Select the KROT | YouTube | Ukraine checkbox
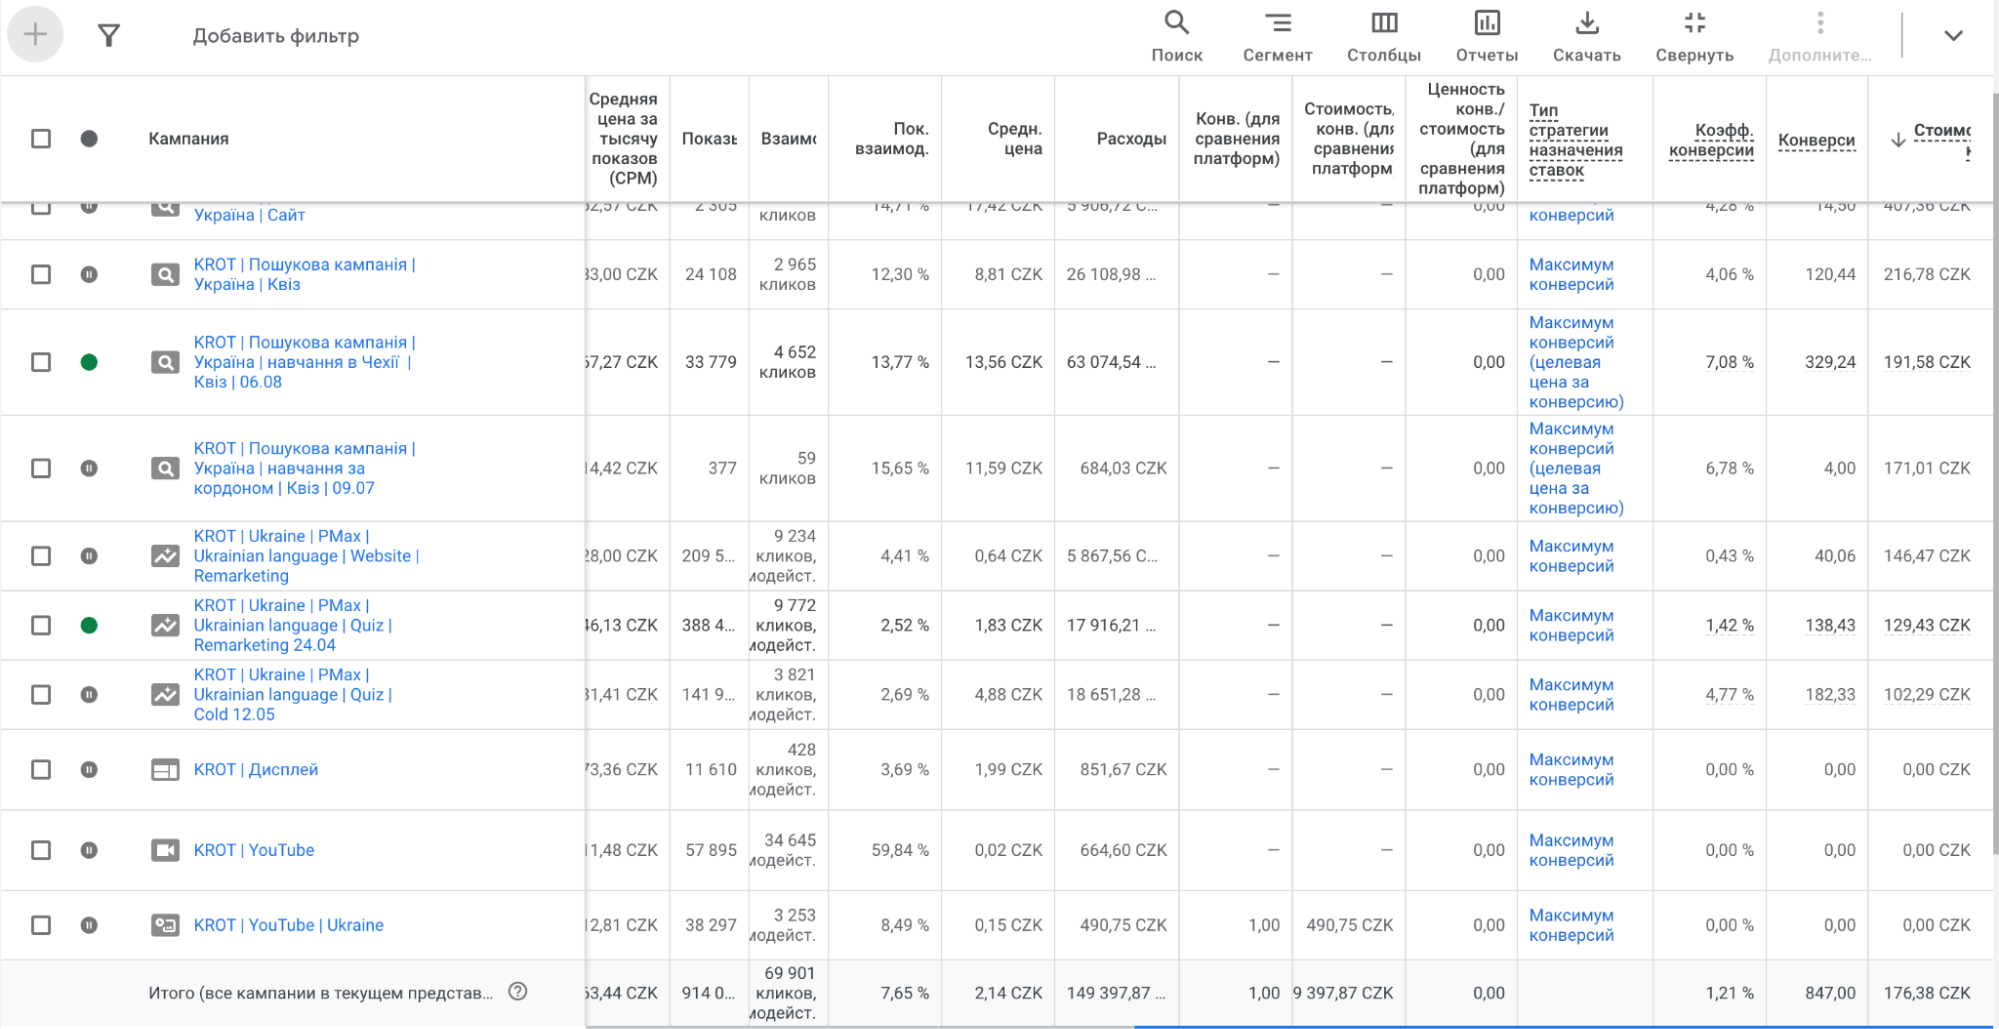Screen dimensions: 1999x1029 [x=41, y=925]
